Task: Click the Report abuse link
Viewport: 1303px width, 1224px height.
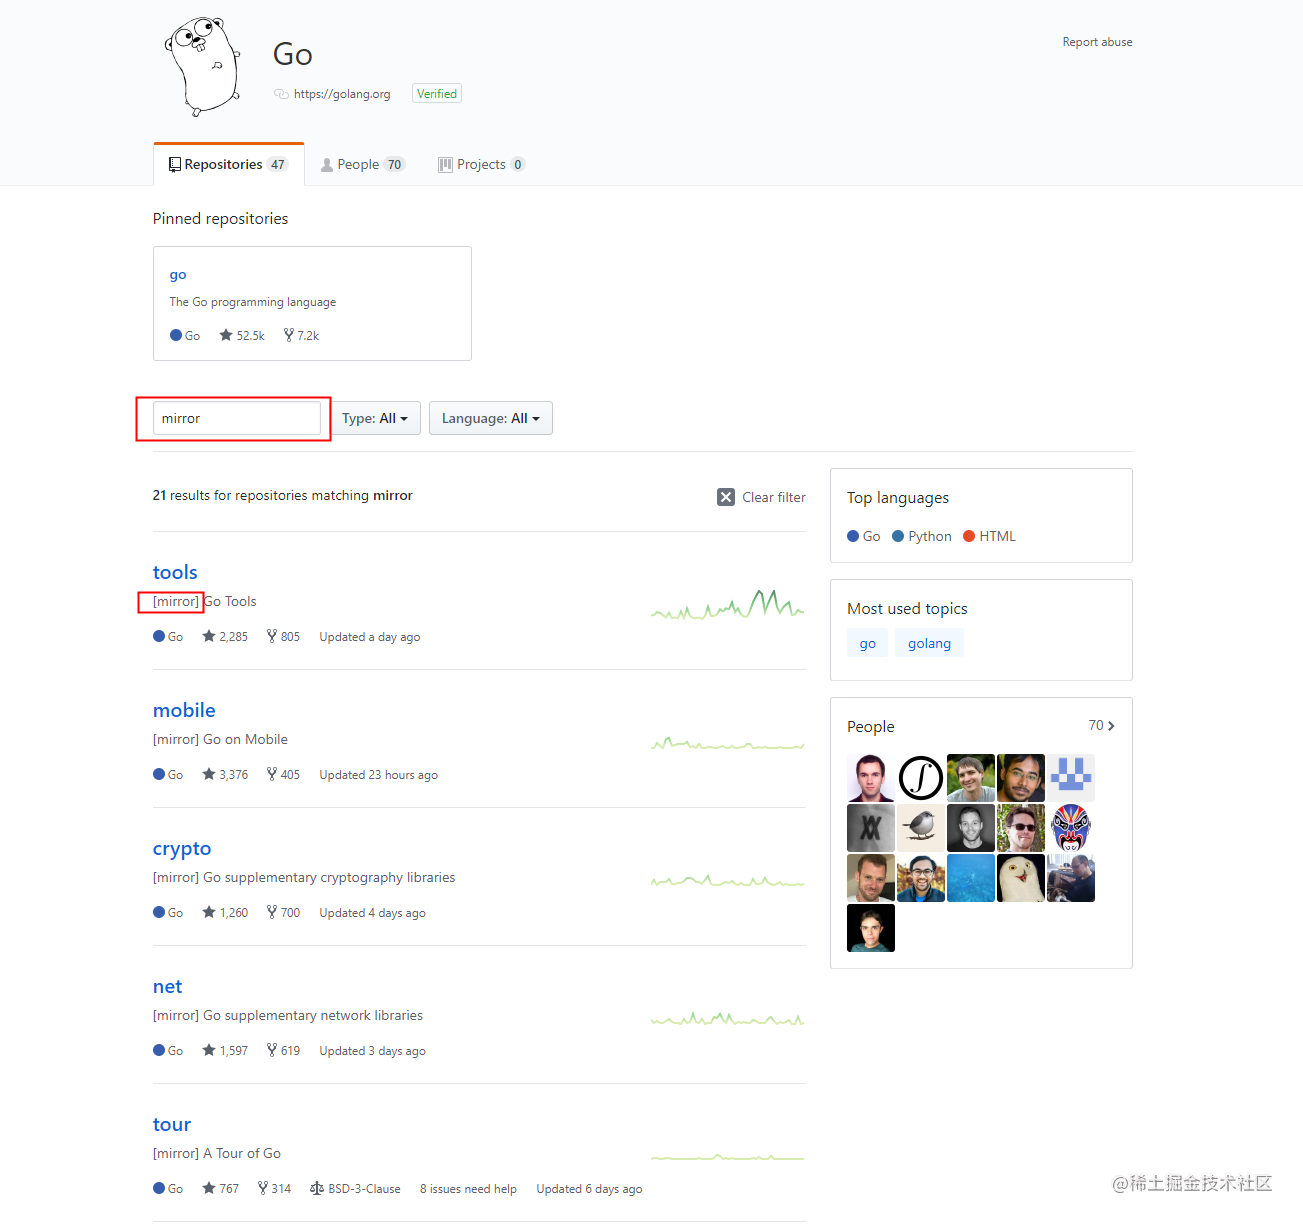Action: point(1097,42)
